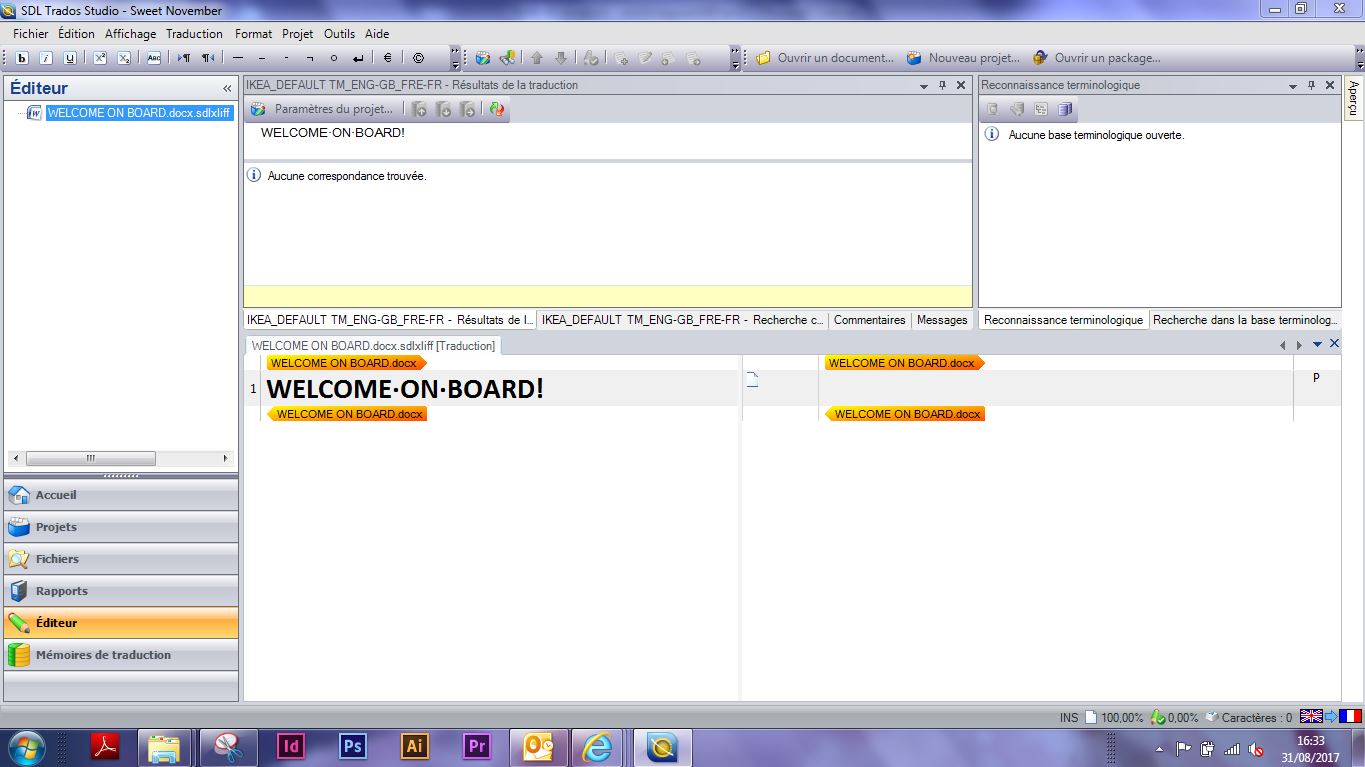This screenshot has width=1365, height=767.
Task: Click the termbase database icon
Action: 1065,109
